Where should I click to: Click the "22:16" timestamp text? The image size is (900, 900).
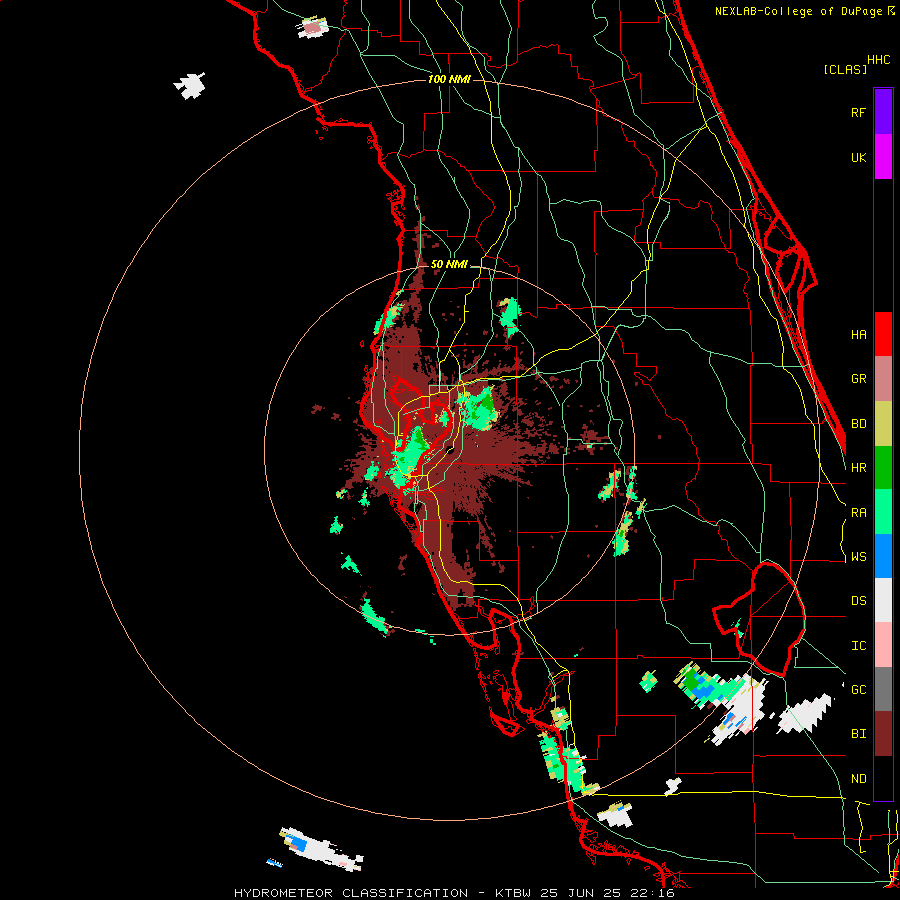(x=652, y=893)
